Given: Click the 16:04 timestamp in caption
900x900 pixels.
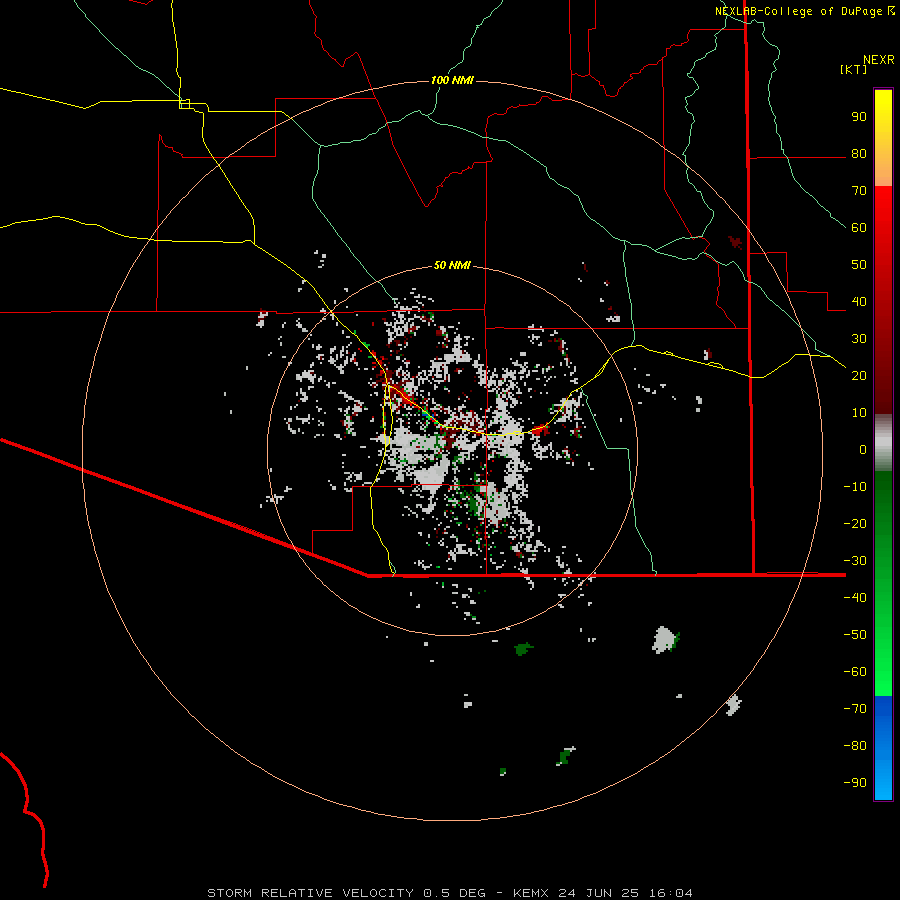Looking at the screenshot, I should pos(671,893).
